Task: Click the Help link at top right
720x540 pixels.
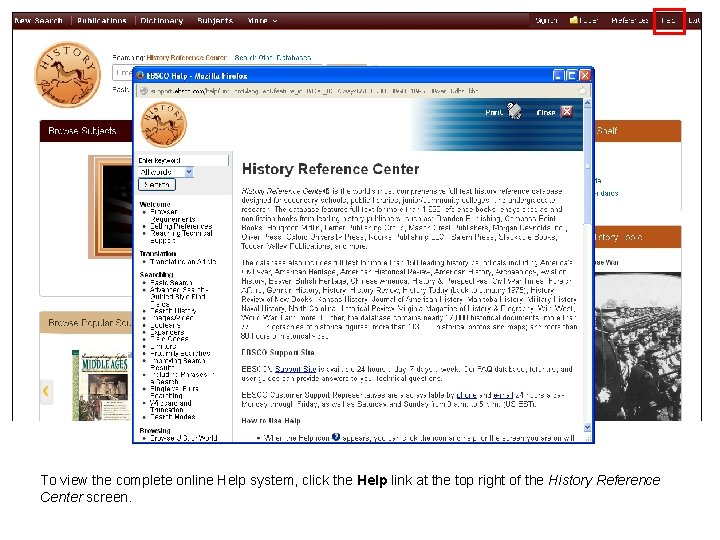Action: tap(669, 21)
